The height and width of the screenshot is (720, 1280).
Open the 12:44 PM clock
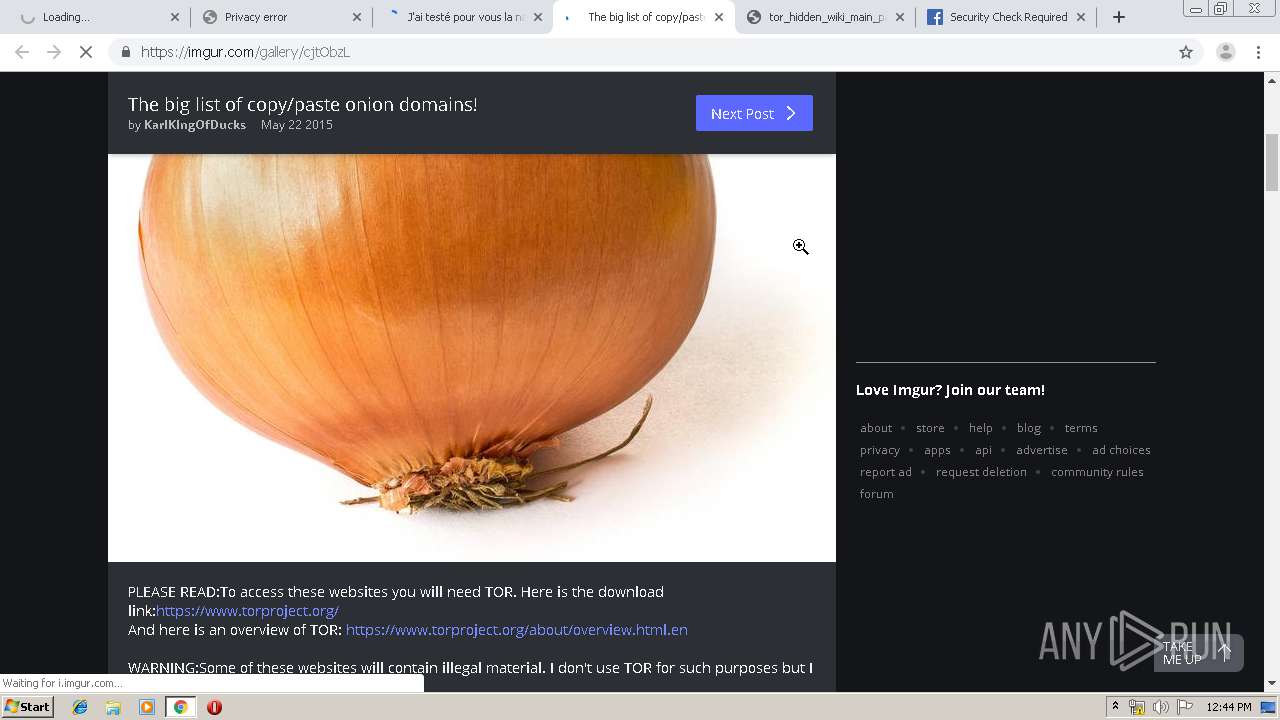(x=1229, y=707)
